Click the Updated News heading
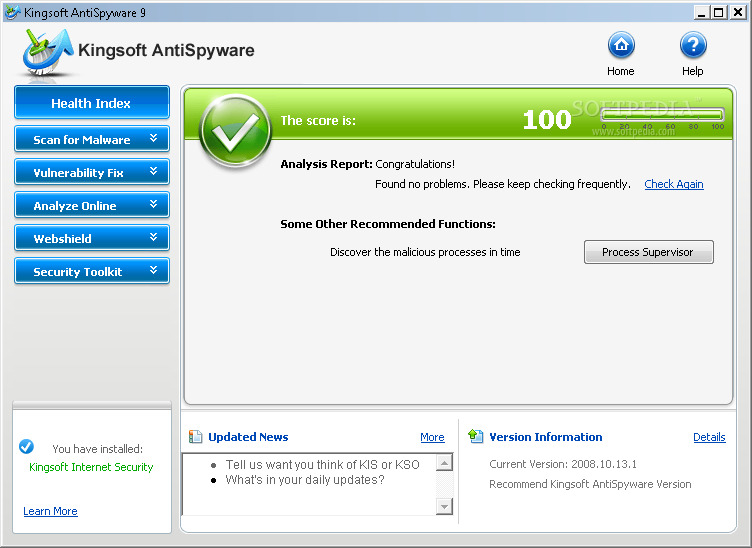The height and width of the screenshot is (548, 752). 248,437
